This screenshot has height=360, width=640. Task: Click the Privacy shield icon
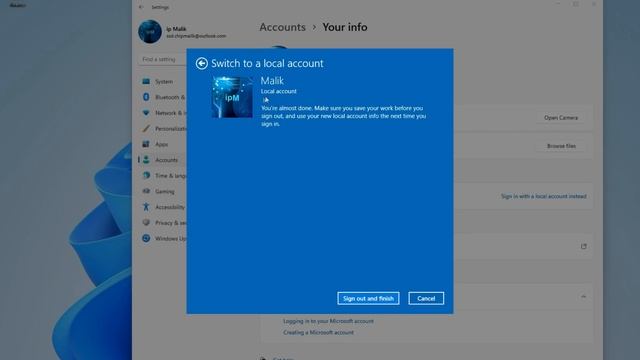point(146,222)
